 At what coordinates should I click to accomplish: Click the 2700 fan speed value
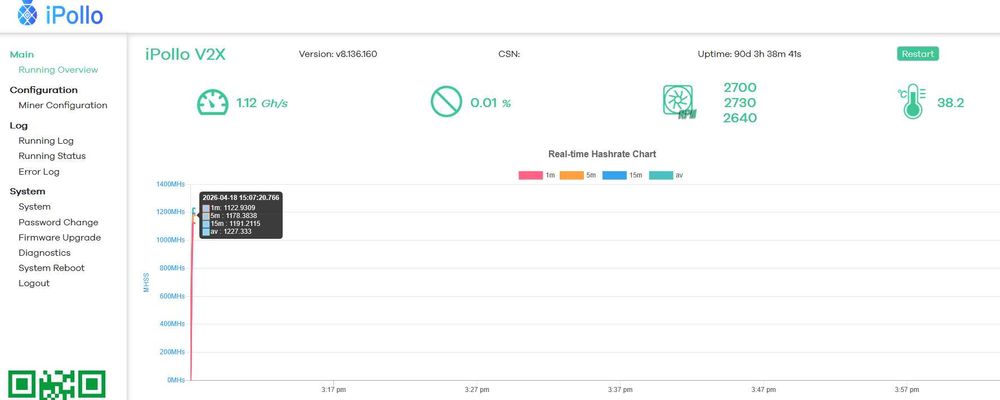740,87
